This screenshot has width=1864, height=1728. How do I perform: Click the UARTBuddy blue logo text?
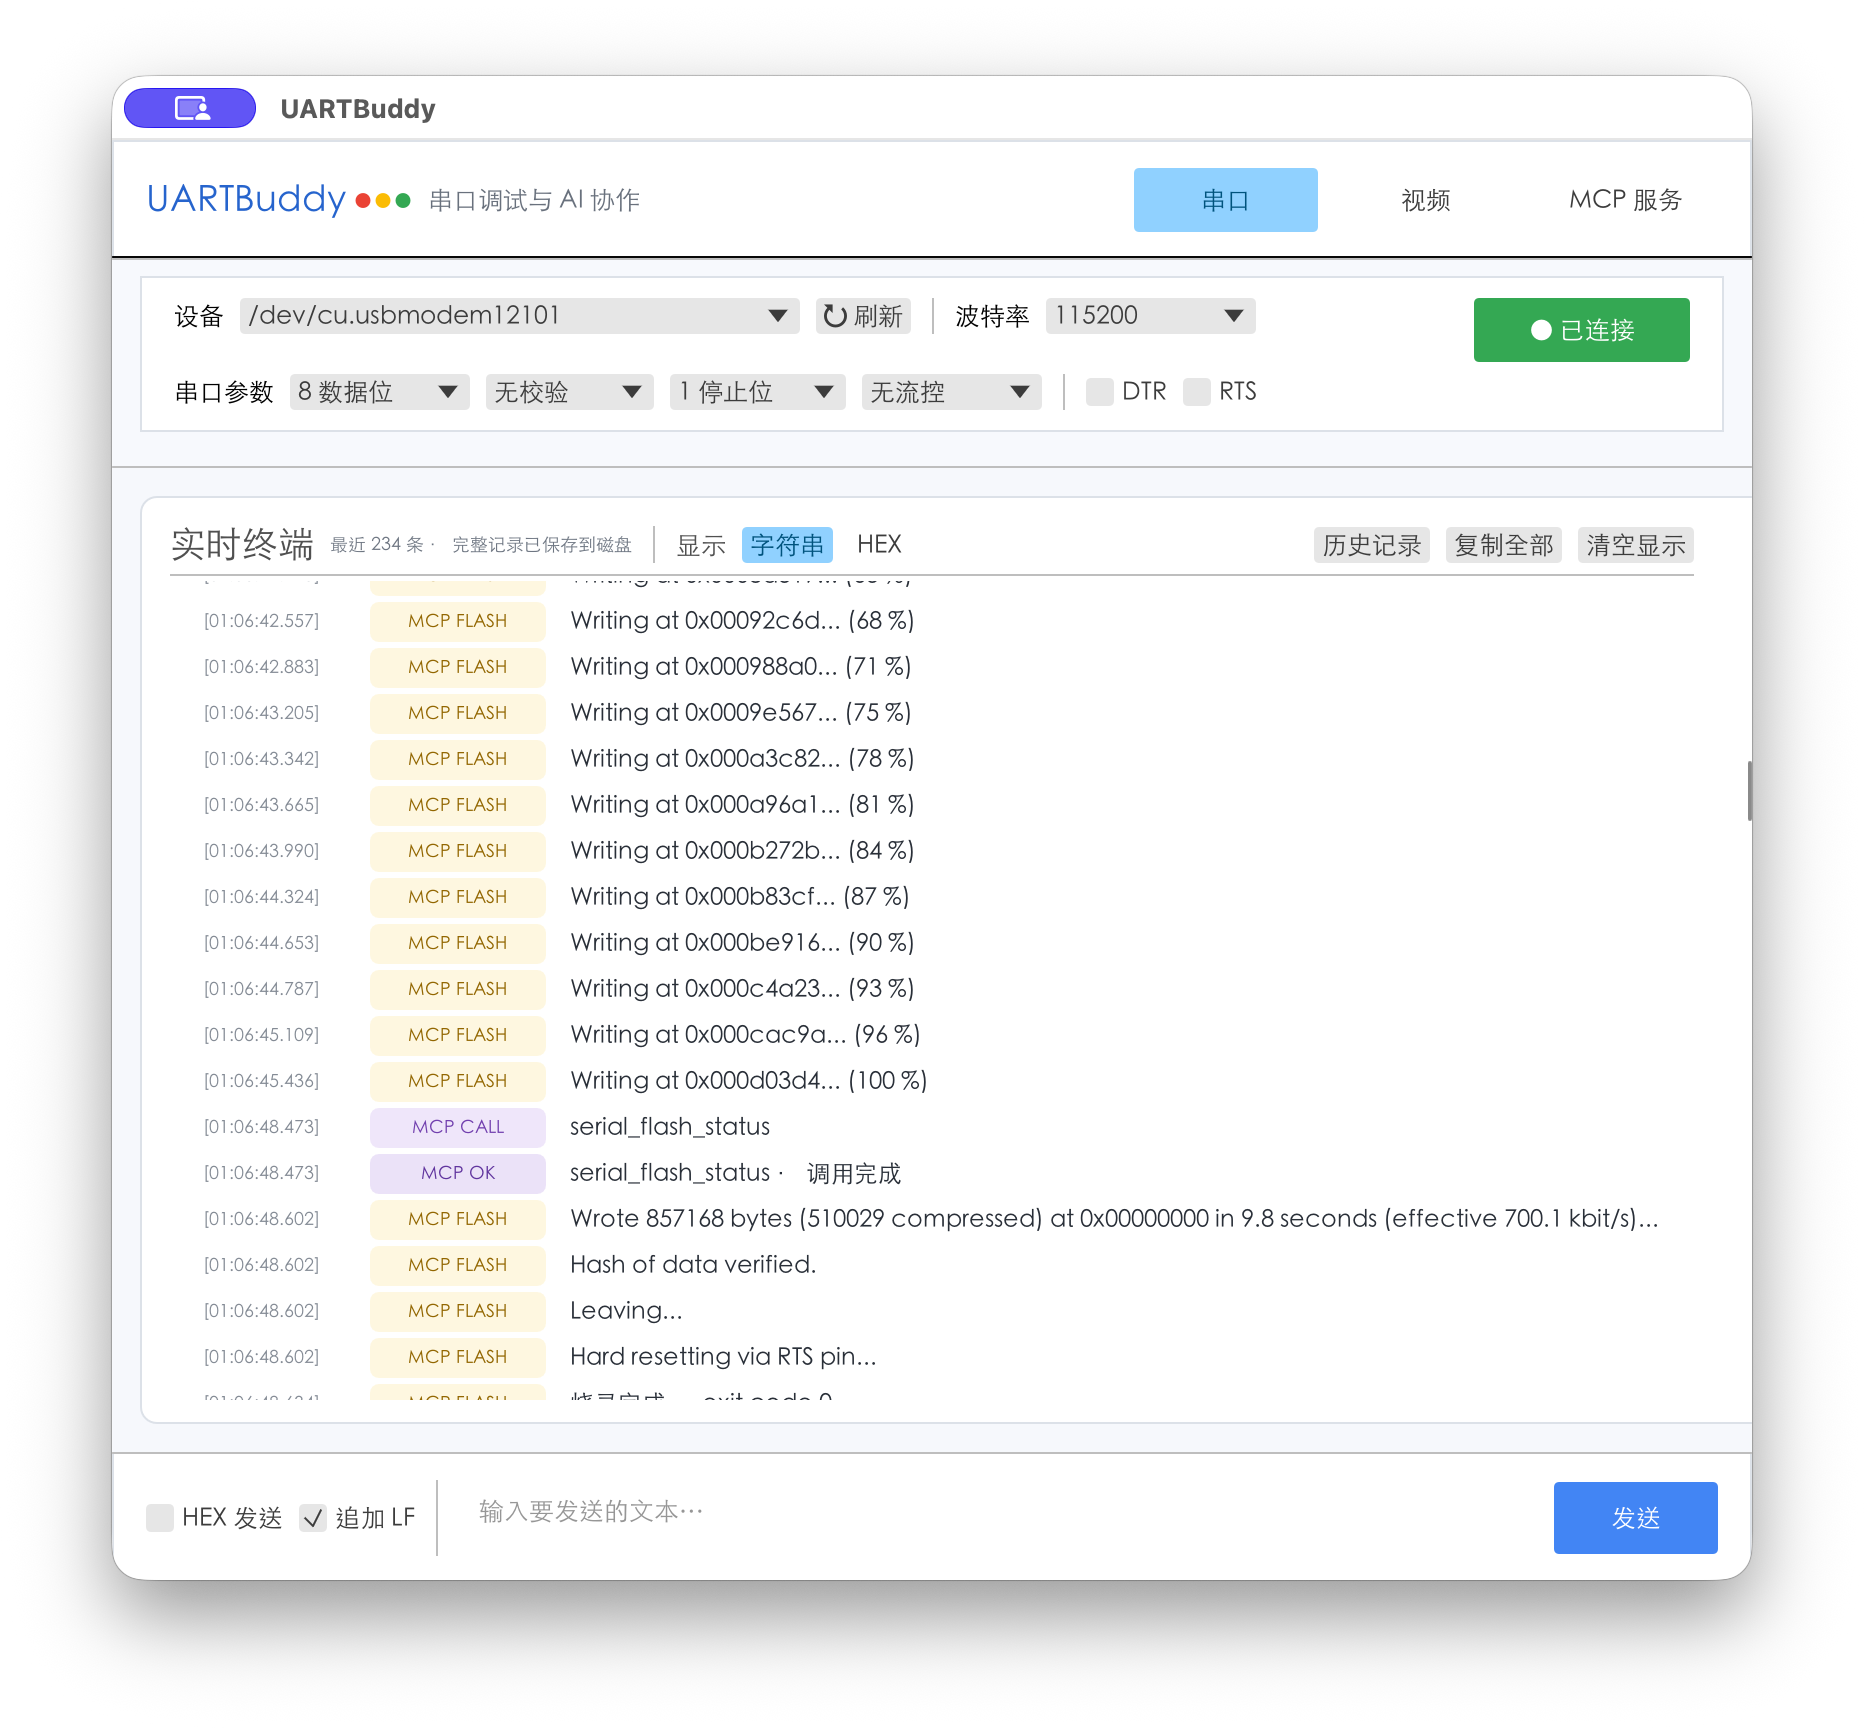click(246, 199)
